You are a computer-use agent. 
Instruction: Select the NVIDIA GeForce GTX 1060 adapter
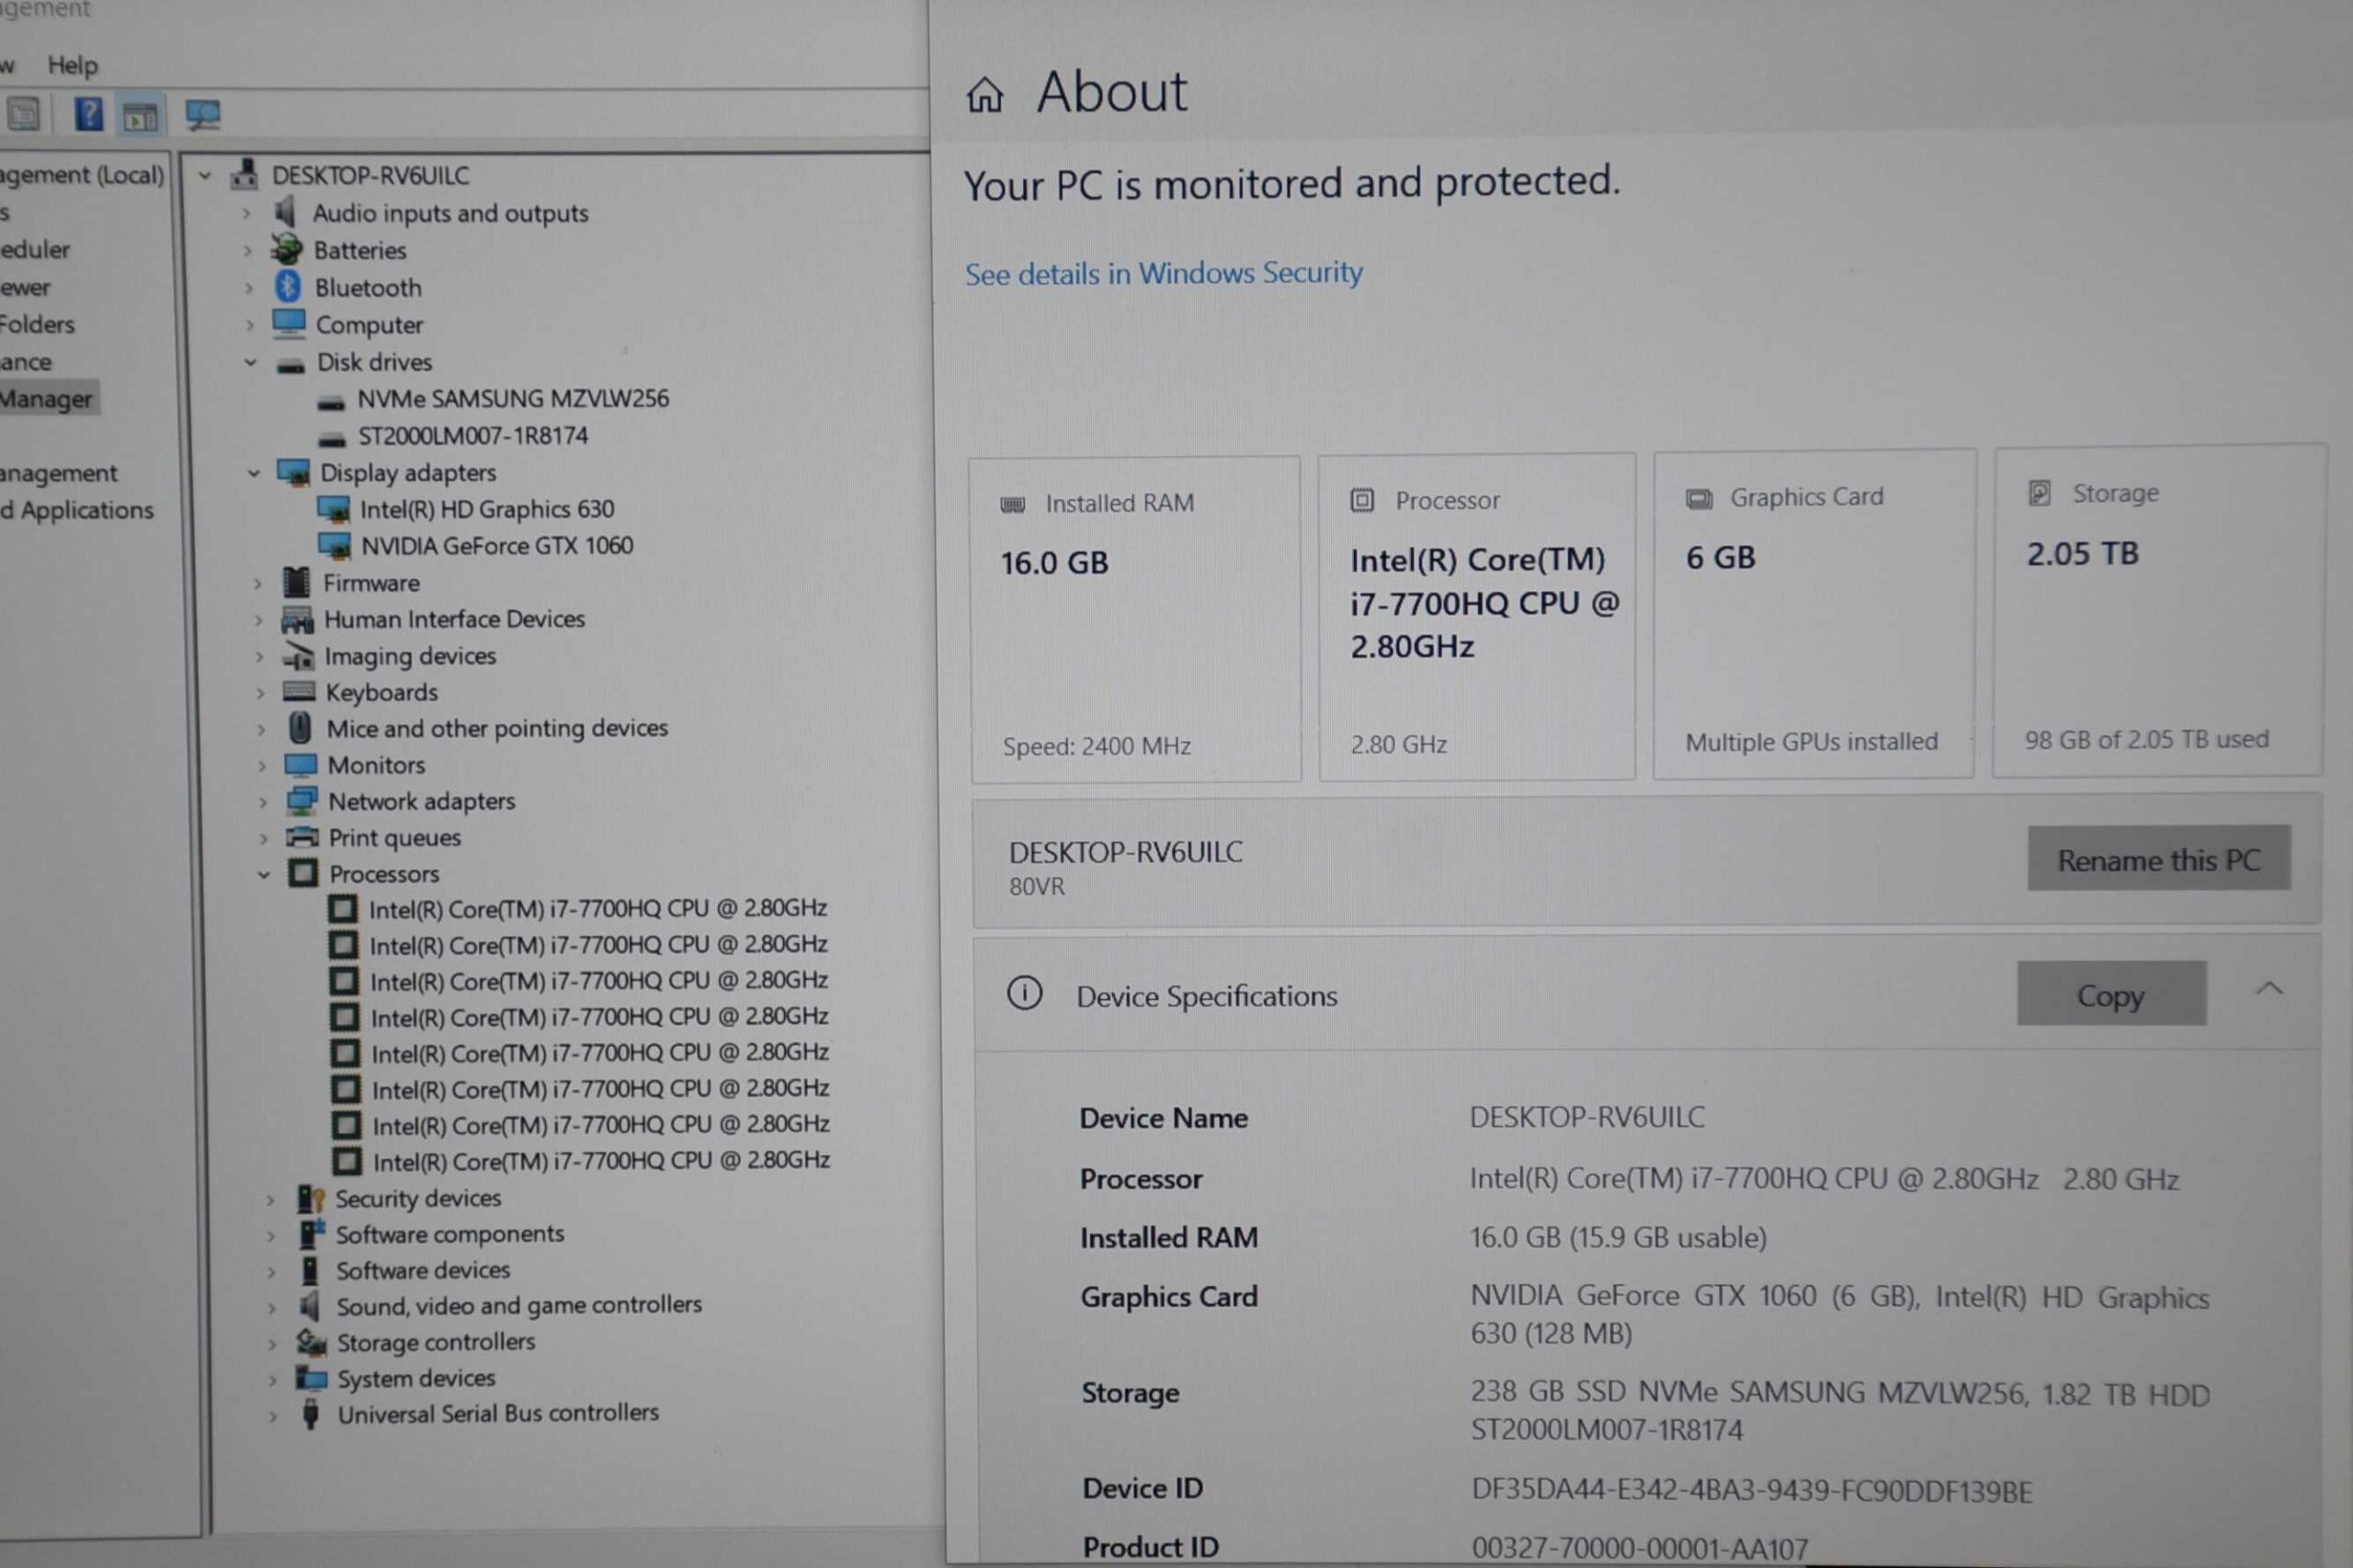[497, 546]
